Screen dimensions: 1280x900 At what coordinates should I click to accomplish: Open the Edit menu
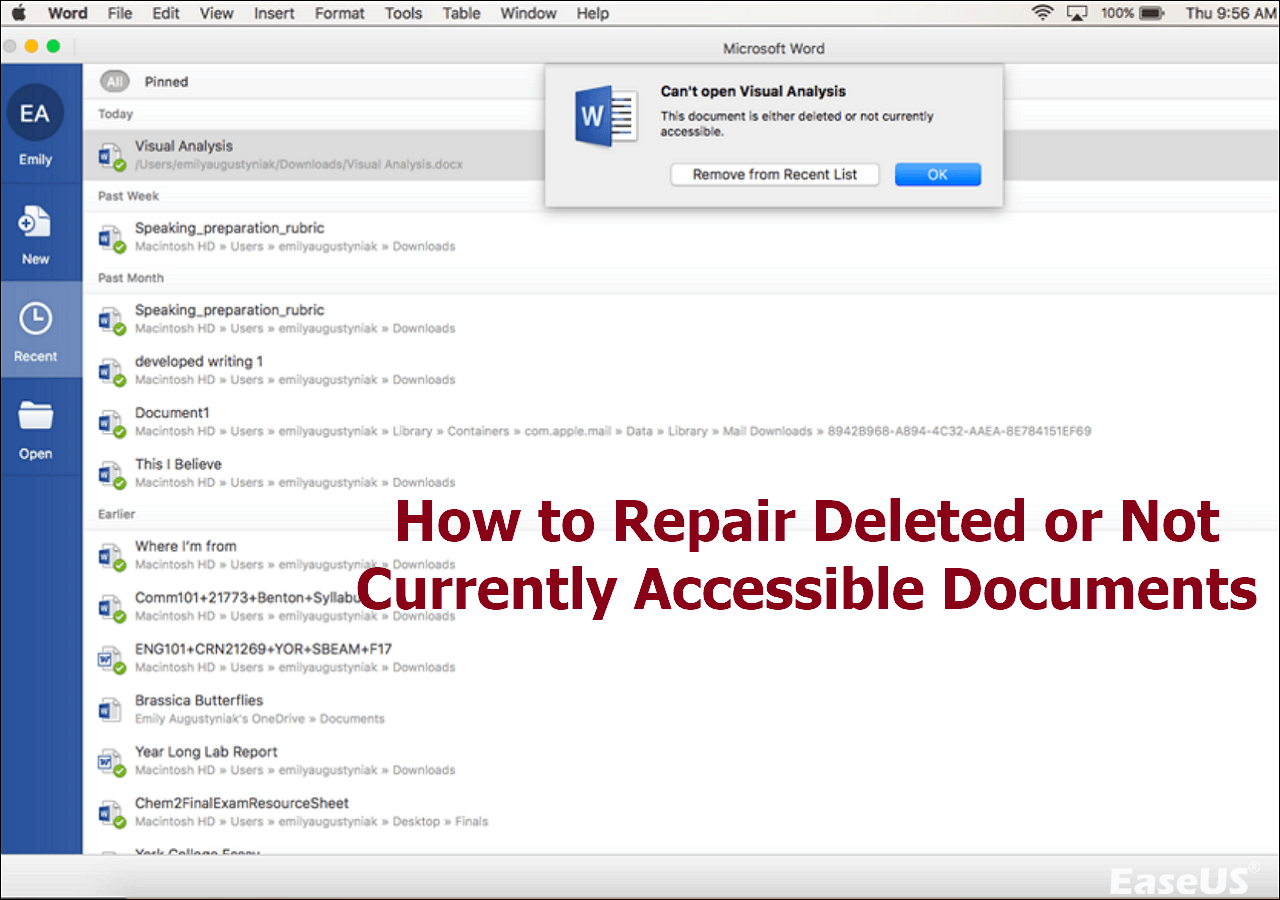click(166, 13)
